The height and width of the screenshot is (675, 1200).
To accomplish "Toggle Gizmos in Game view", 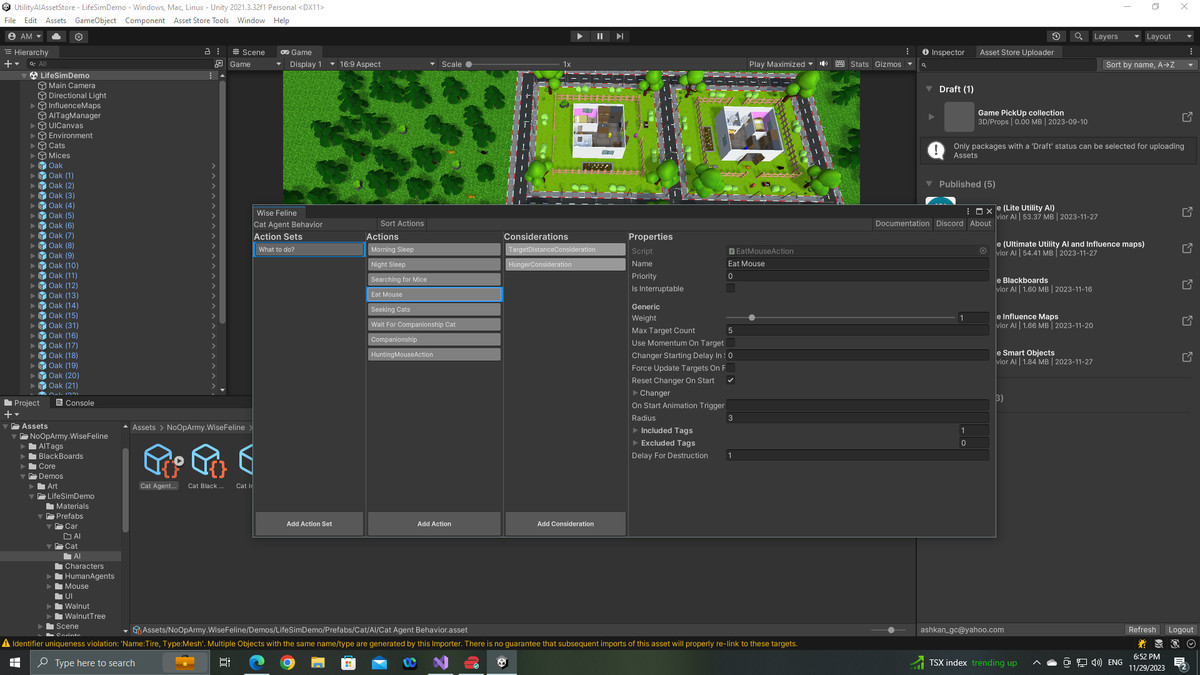I will pyautogui.click(x=888, y=64).
